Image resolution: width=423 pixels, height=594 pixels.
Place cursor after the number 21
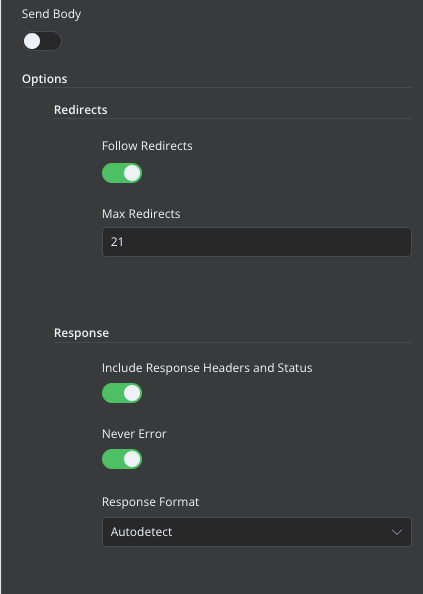click(x=124, y=242)
